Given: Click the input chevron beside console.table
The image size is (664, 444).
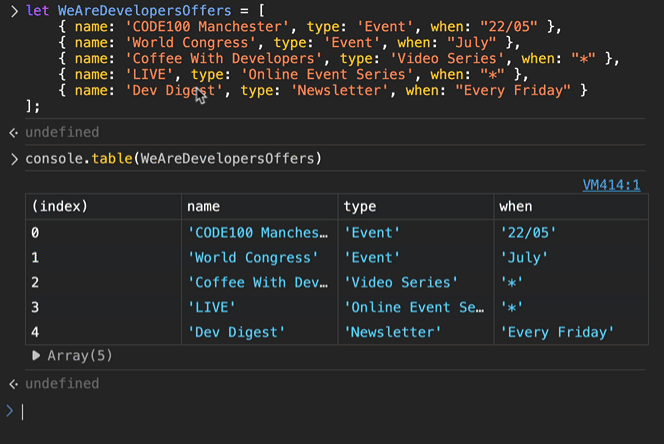Looking at the screenshot, I should (14, 159).
